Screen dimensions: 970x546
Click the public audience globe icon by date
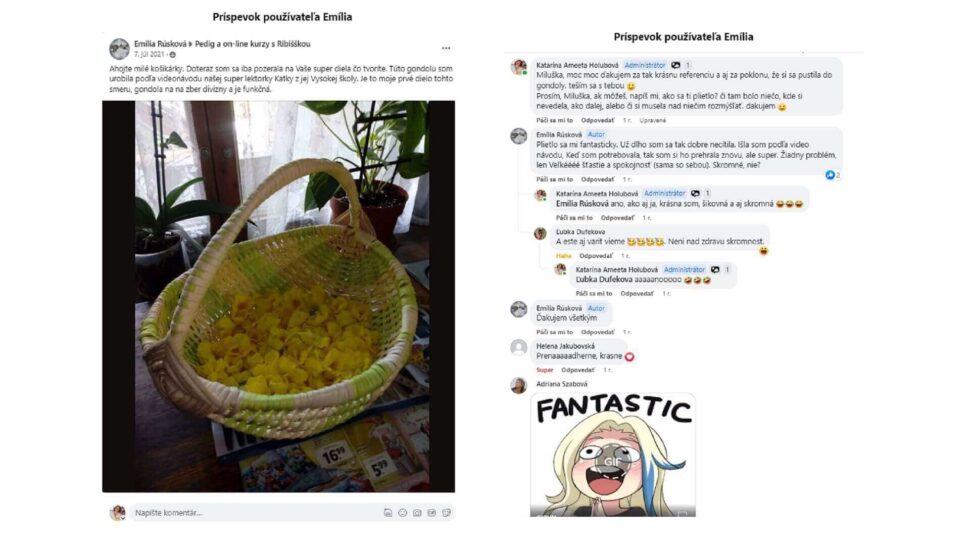click(173, 54)
